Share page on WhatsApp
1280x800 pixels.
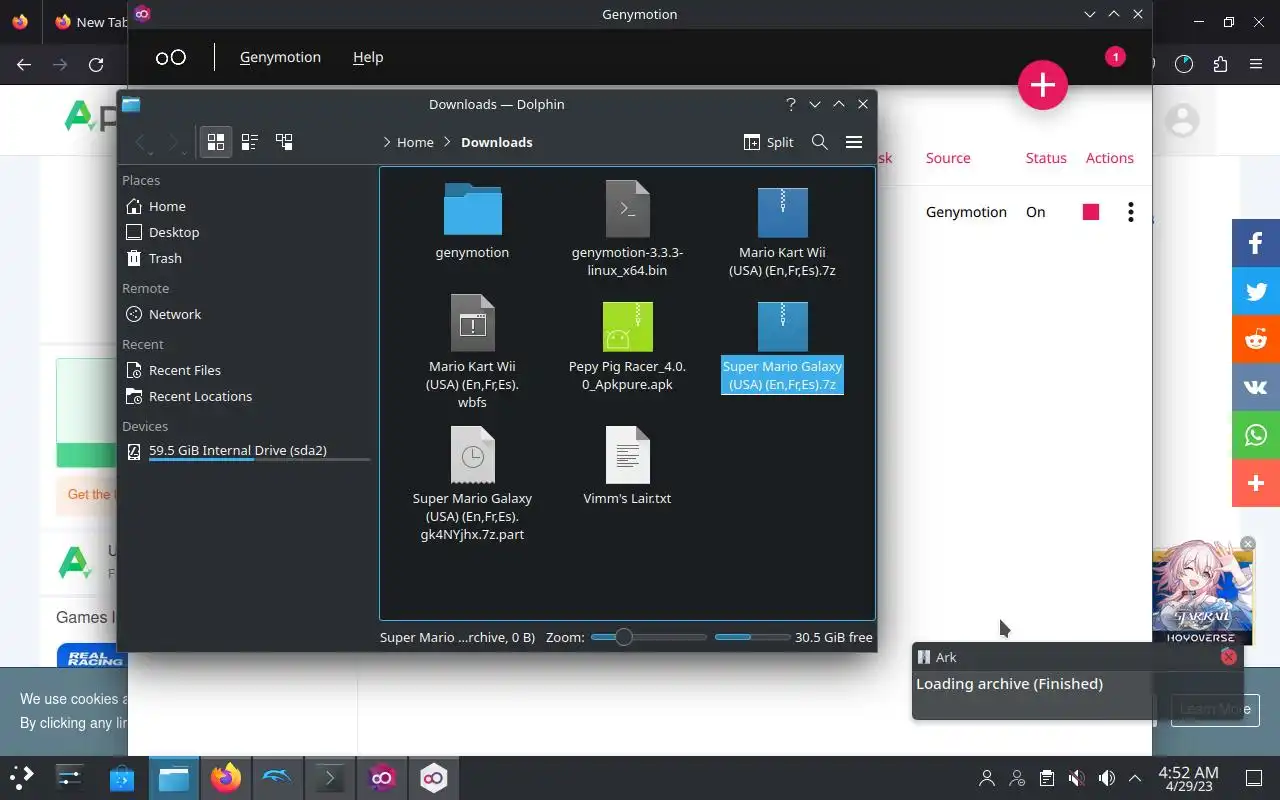pos(1256,435)
